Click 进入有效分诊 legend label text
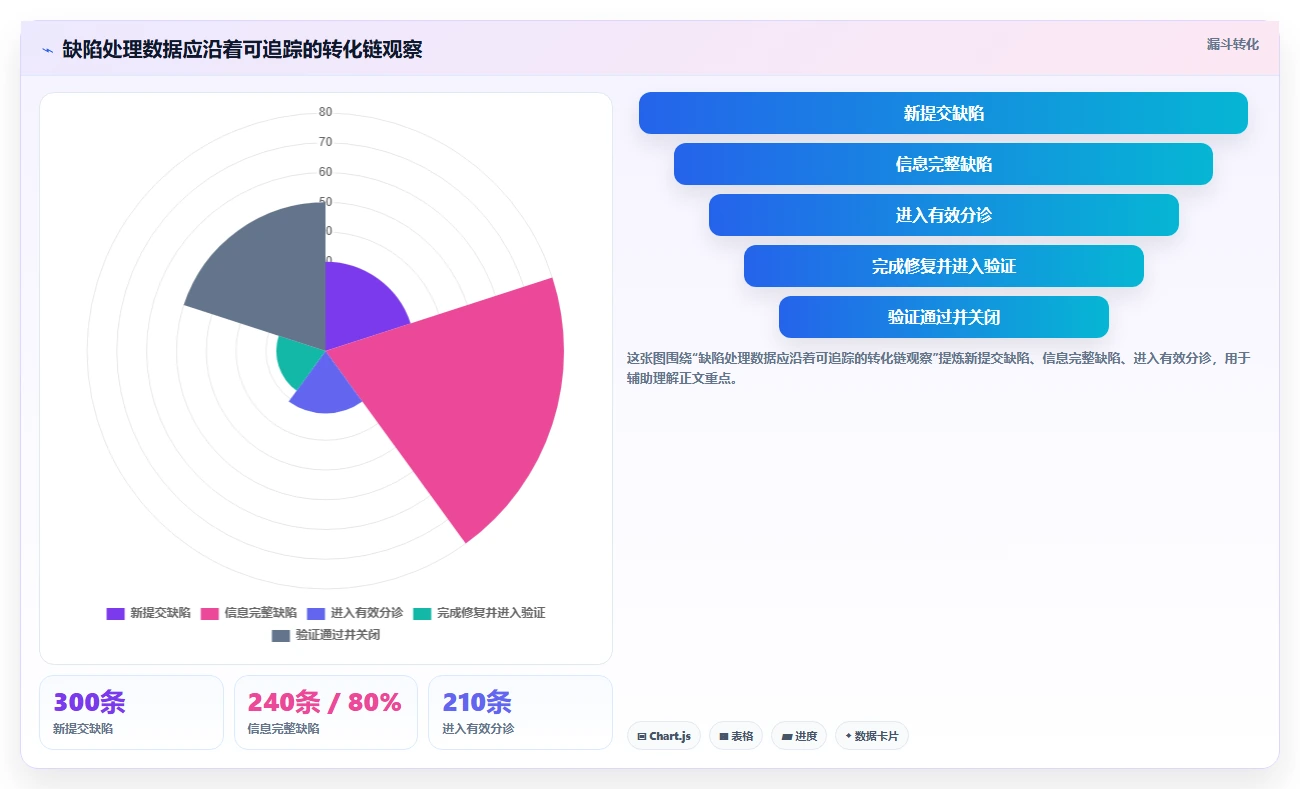Viewport: 1300px width, 789px height. pos(367,613)
